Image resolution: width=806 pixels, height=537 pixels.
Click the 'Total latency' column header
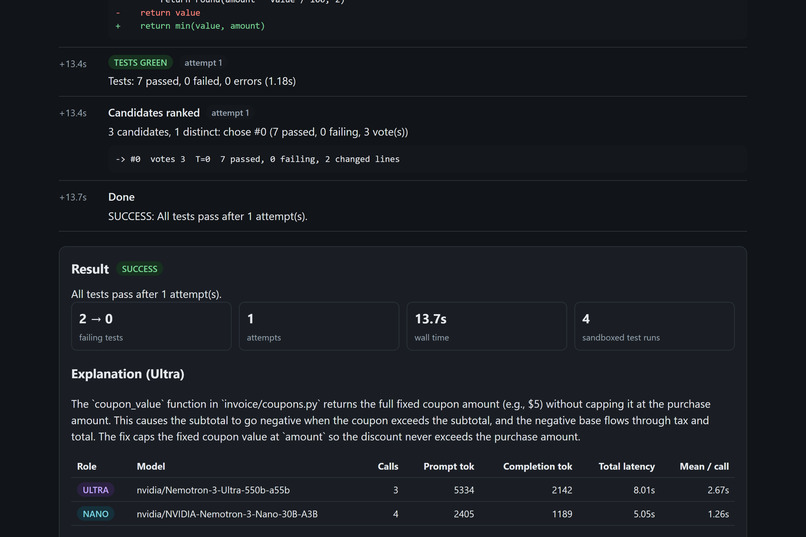click(x=627, y=466)
